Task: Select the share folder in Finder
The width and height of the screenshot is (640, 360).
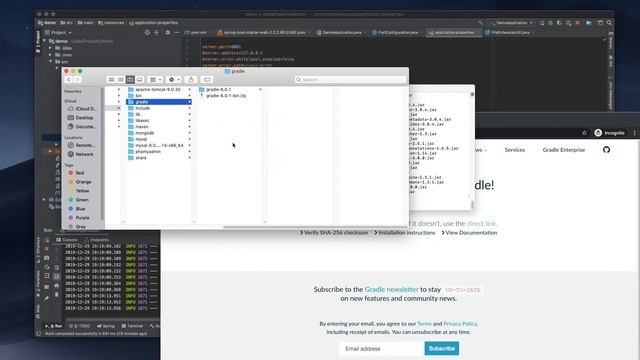Action: point(159,158)
